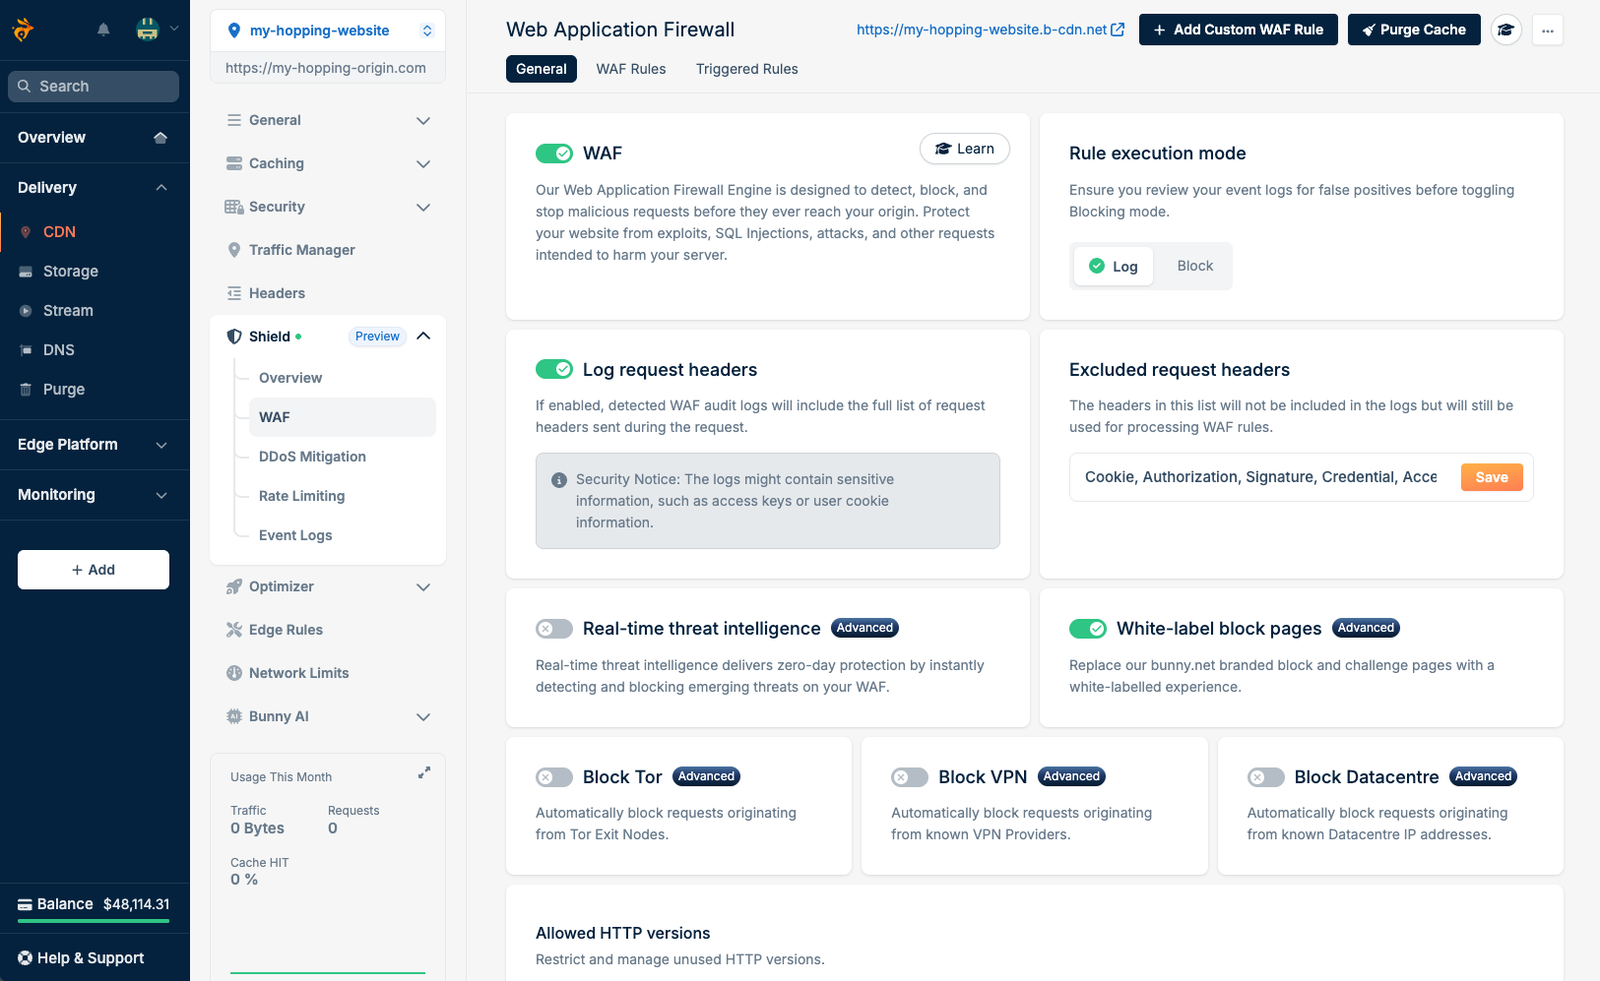Expand the Usage This Month panel
The height and width of the screenshot is (981, 1600).
(x=424, y=773)
